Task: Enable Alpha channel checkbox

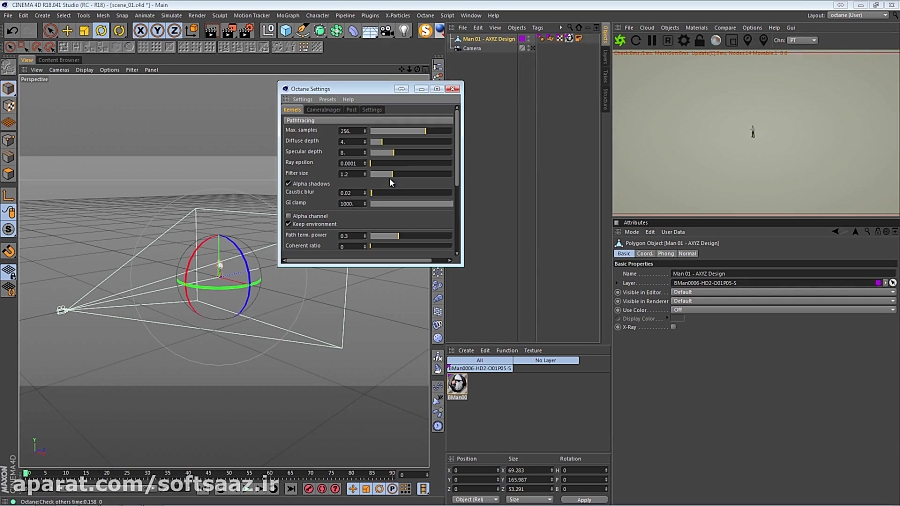Action: (x=289, y=216)
